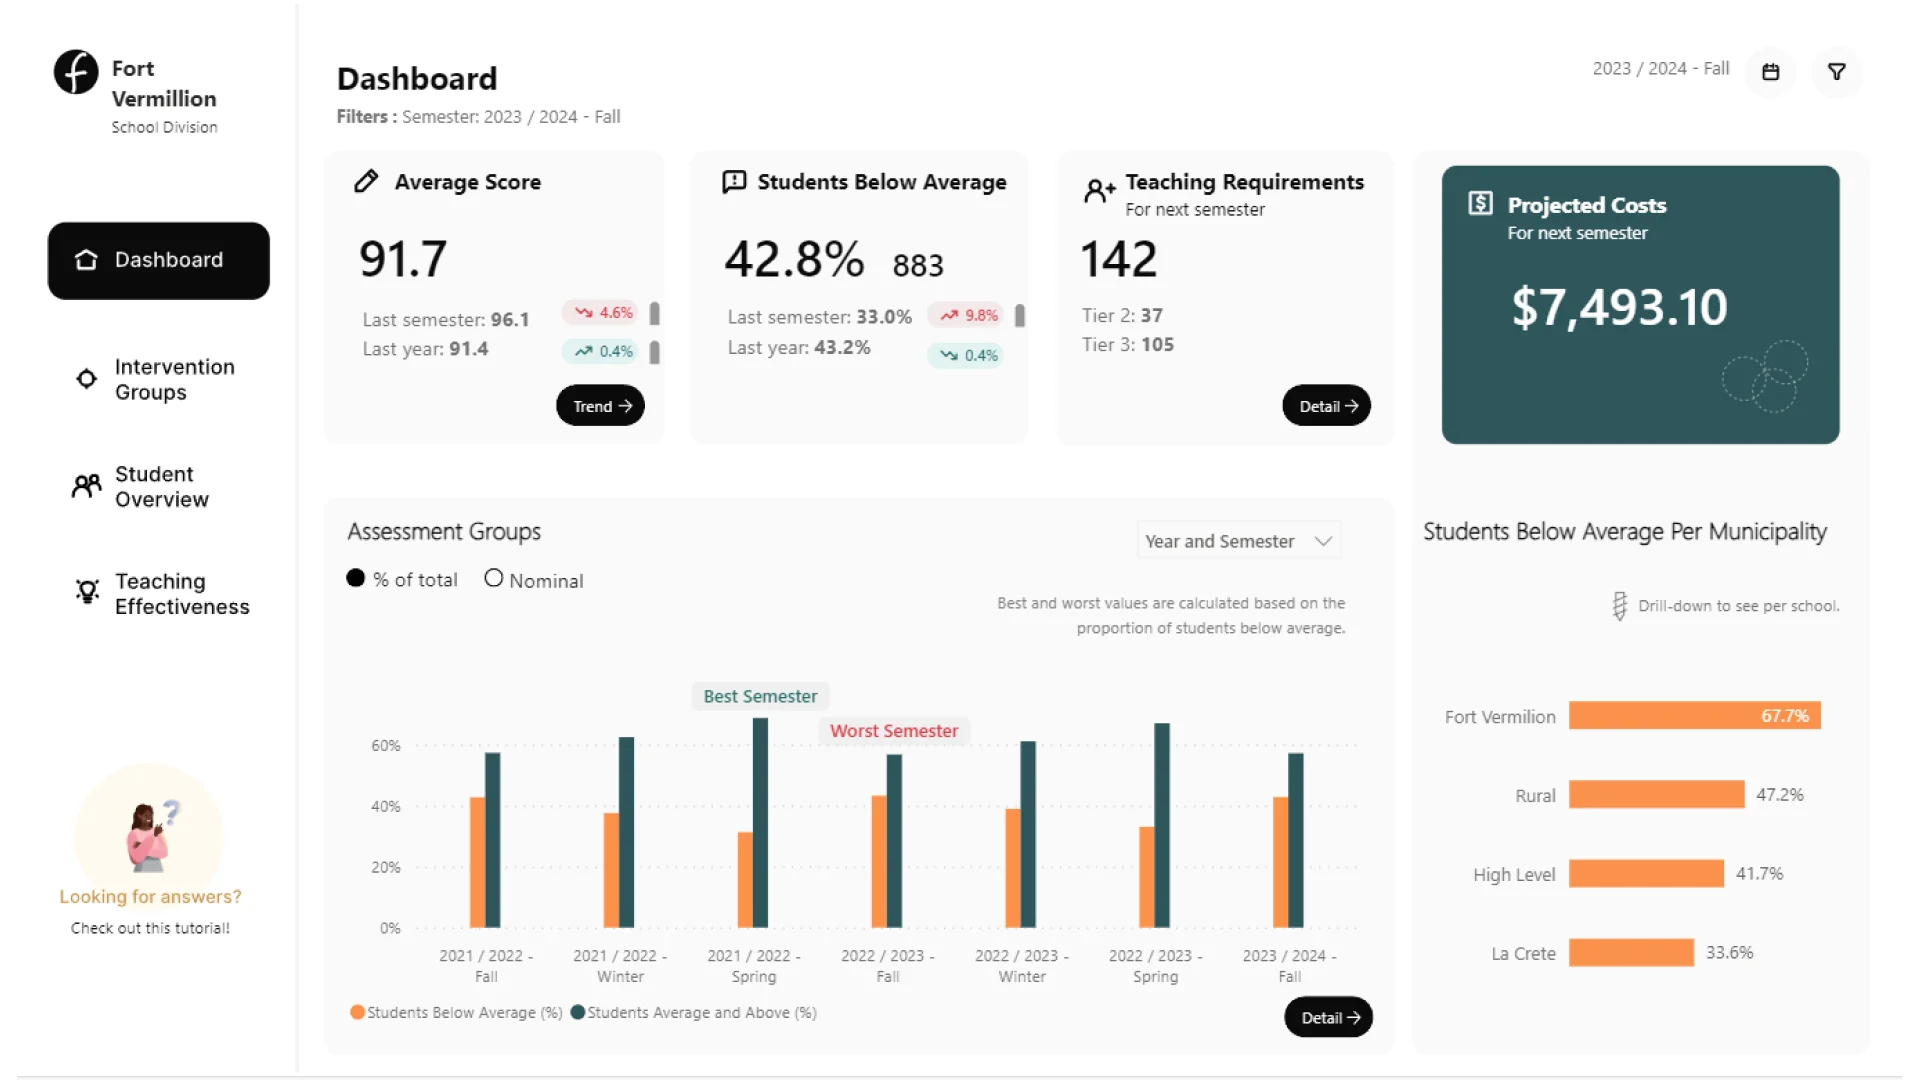Click Detail button in Teaching Requirements card
The height and width of the screenshot is (1080, 1920).
click(1327, 405)
